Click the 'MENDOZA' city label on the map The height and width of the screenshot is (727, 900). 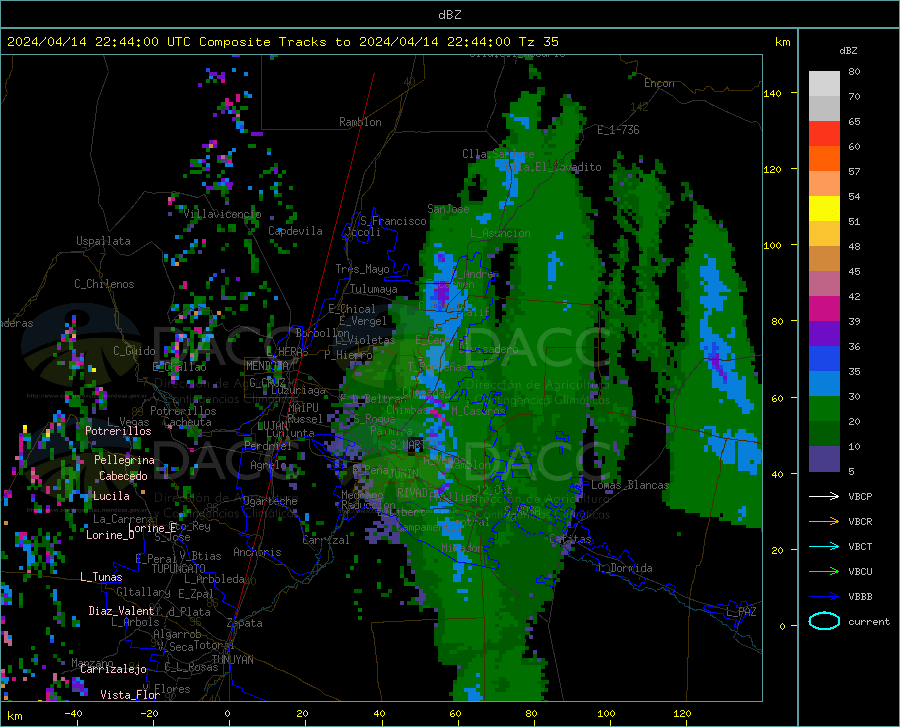[267, 366]
